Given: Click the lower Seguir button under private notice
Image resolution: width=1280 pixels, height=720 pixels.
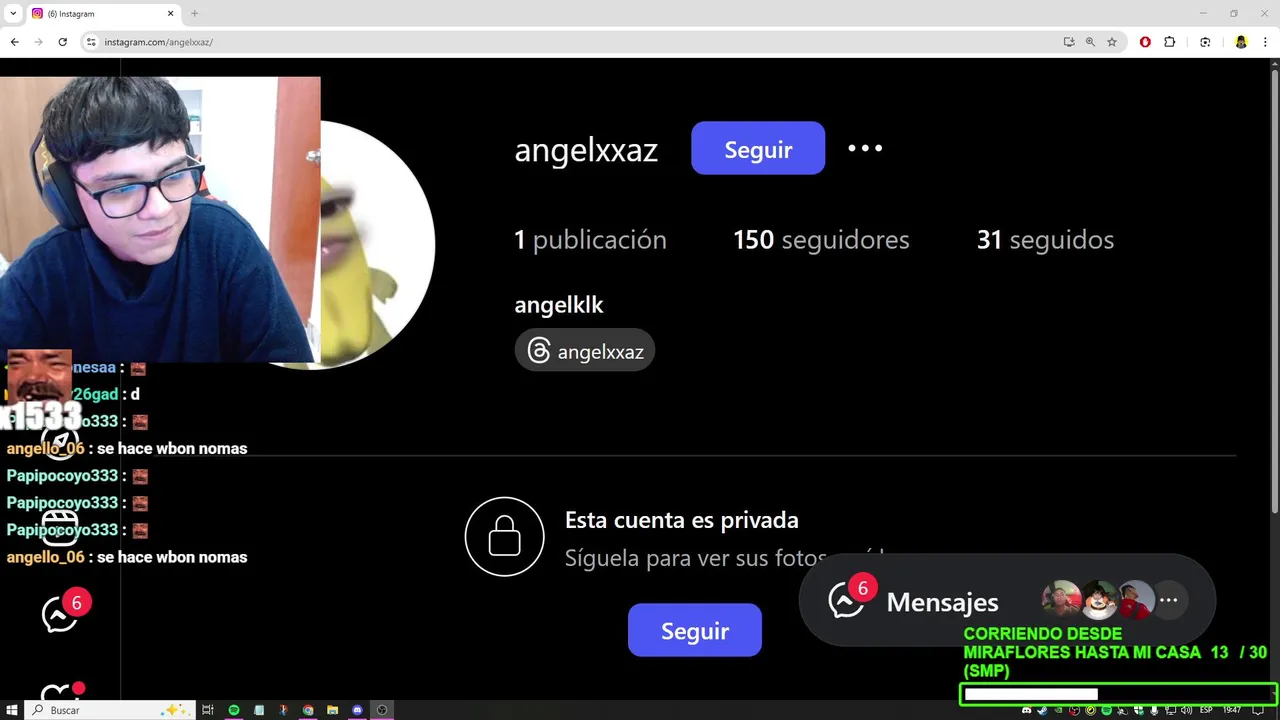Looking at the screenshot, I should tap(695, 631).
